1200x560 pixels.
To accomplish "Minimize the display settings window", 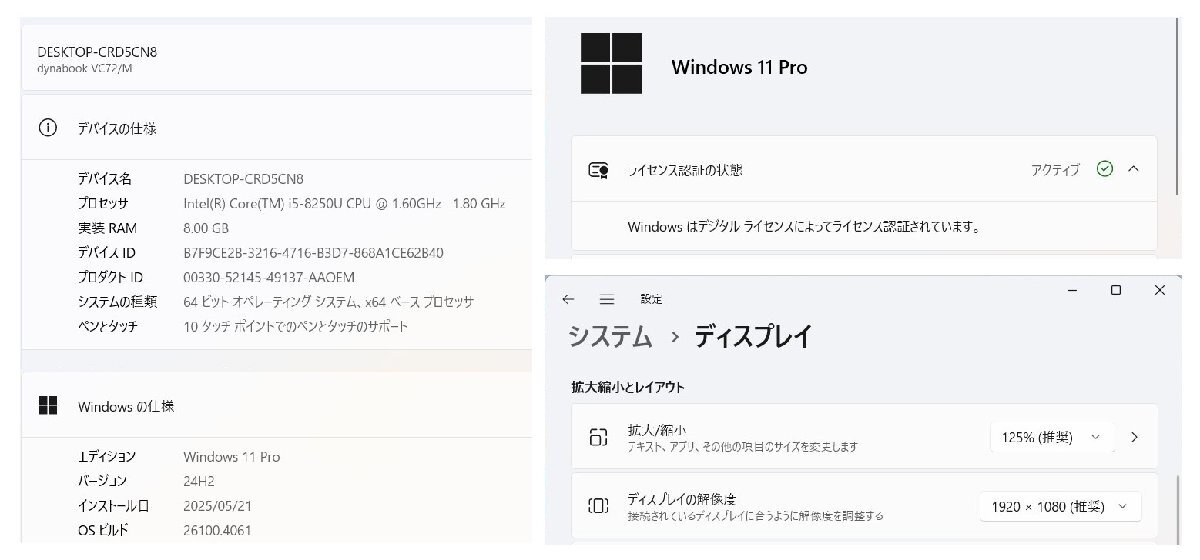I will (x=1072, y=290).
